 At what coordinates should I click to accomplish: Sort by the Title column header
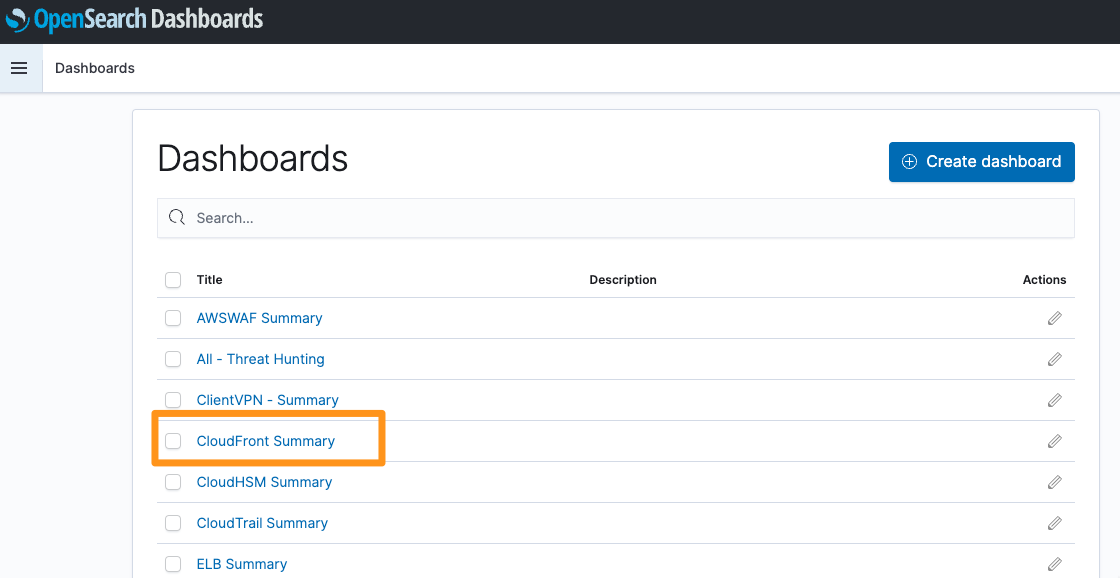pos(209,280)
